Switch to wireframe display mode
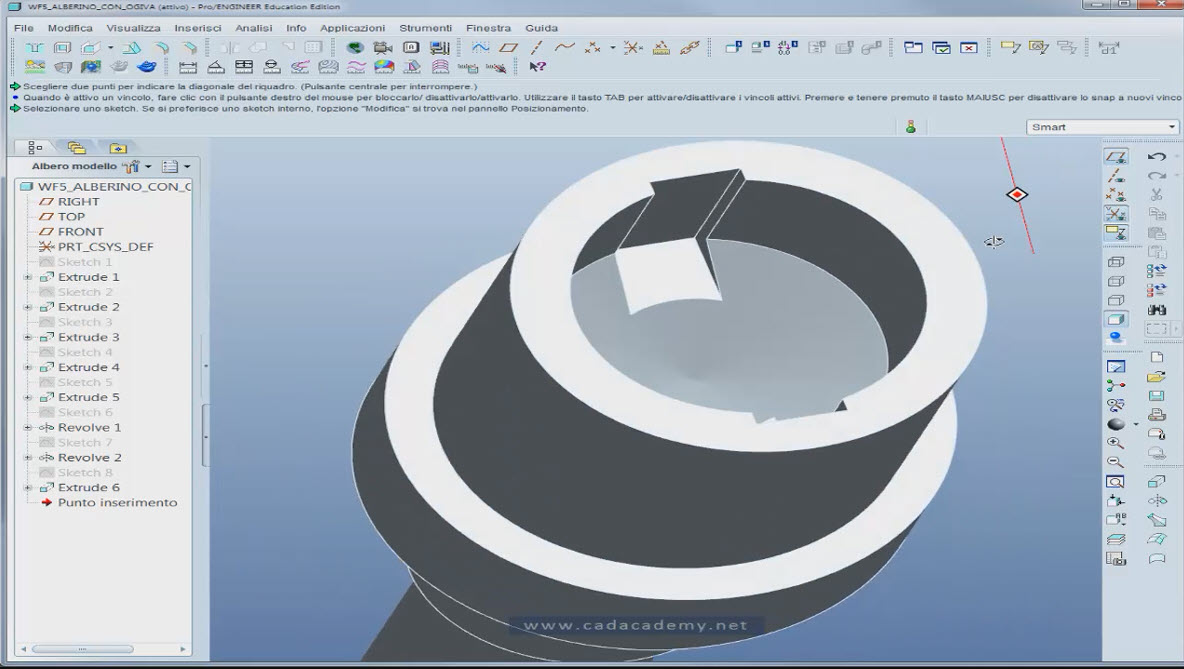The height and width of the screenshot is (669, 1184). coord(1115,262)
